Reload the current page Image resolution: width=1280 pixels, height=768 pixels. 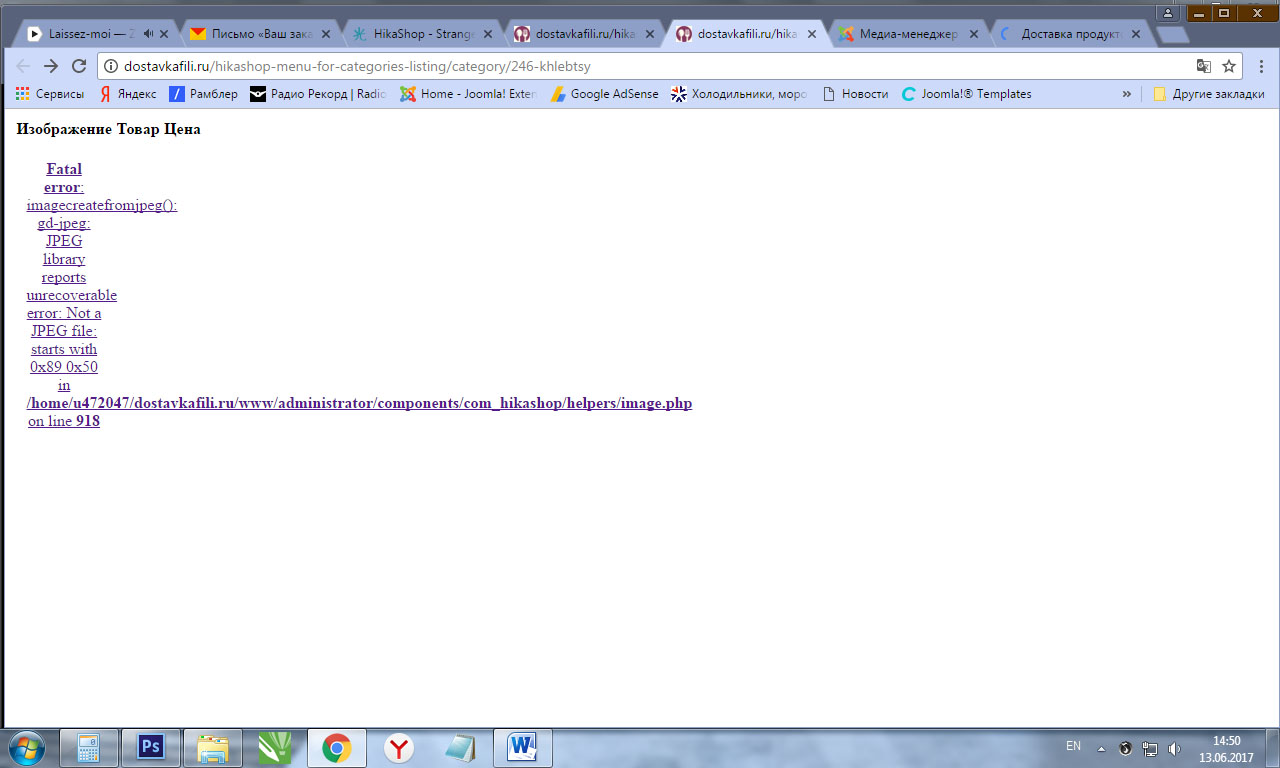tap(79, 66)
